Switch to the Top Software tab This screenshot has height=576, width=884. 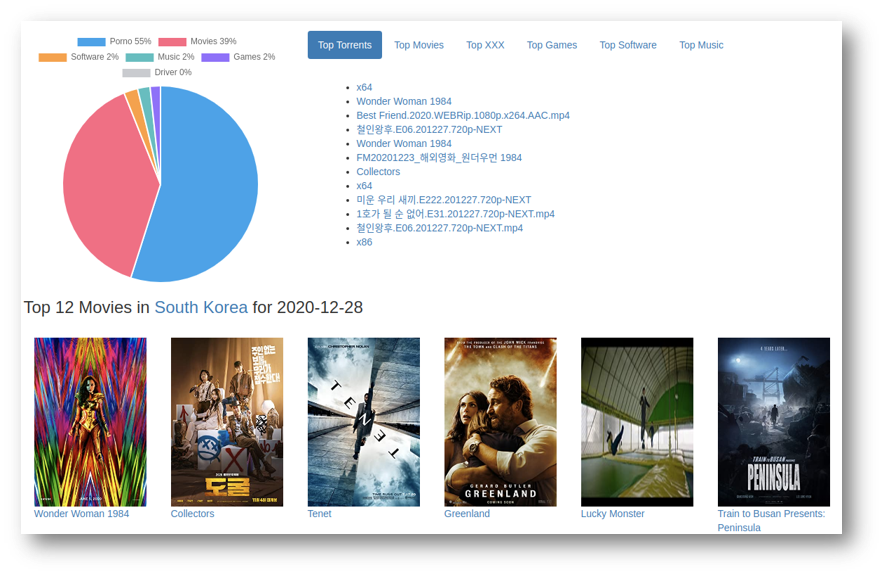(628, 45)
